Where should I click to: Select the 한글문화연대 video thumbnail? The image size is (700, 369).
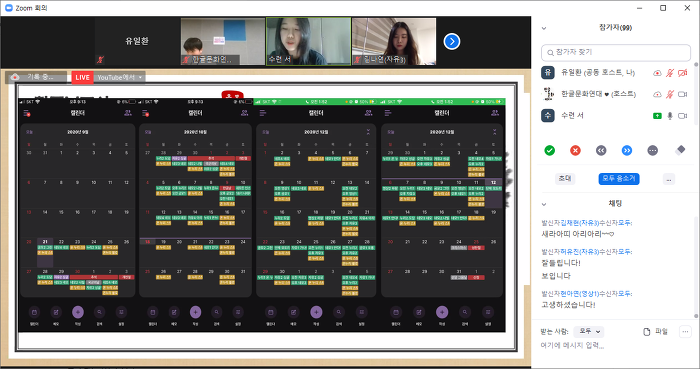point(222,41)
